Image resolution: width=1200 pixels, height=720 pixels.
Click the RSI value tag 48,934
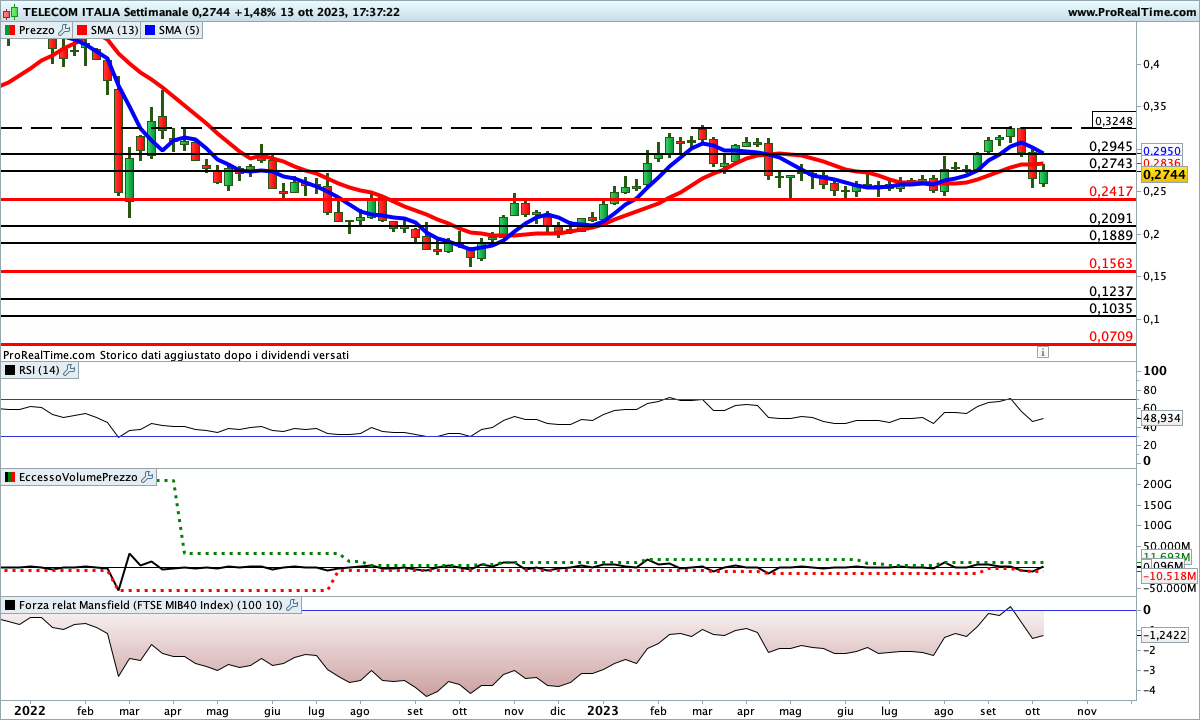(1164, 416)
